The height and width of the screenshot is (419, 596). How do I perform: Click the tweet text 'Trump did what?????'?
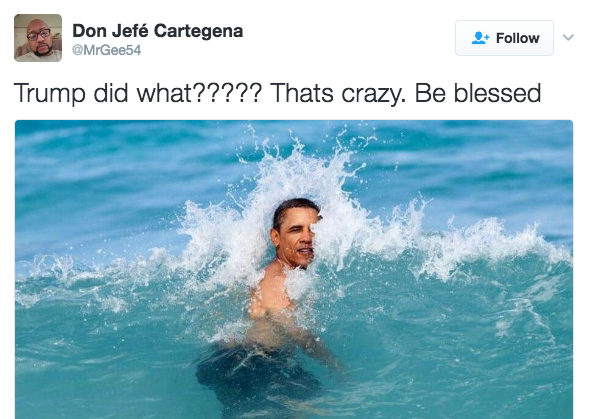138,93
